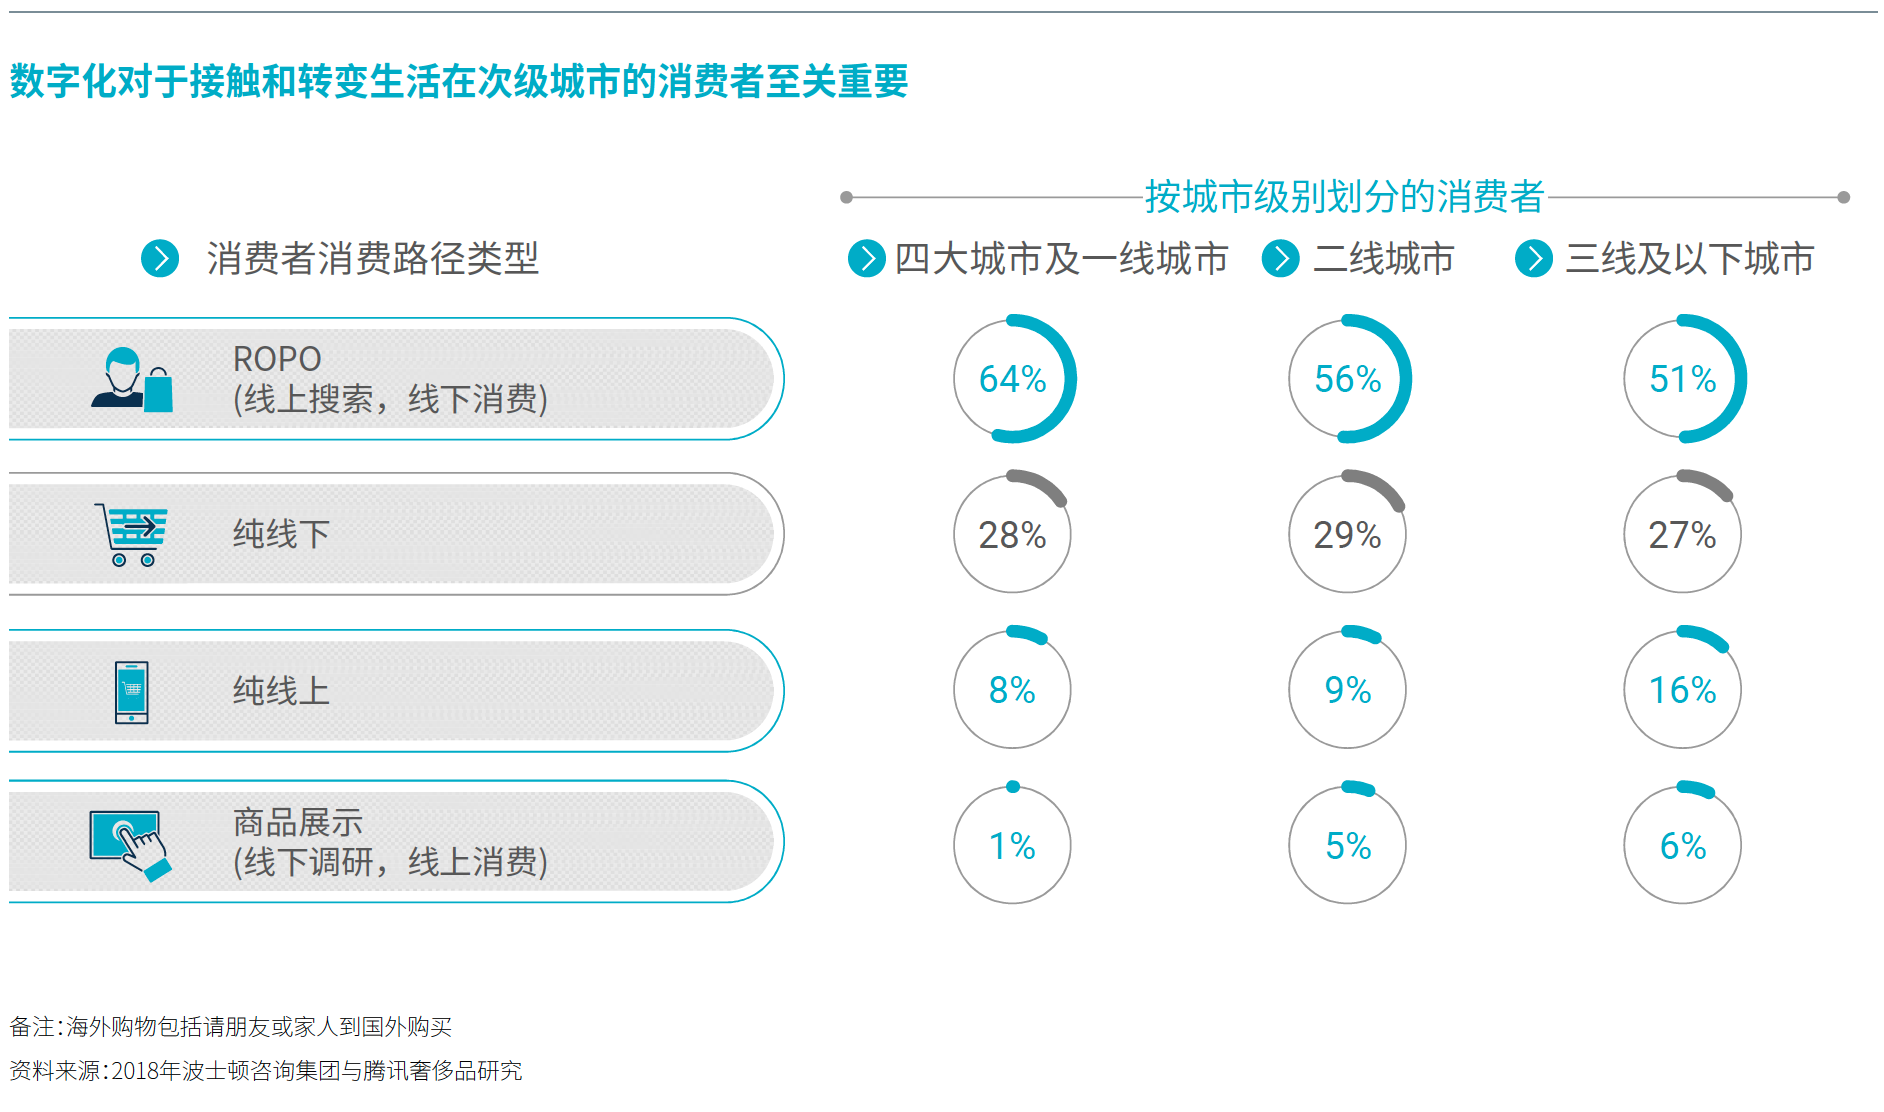Image resolution: width=1884 pixels, height=1112 pixels.
Task: Click the shopping cart icon for 纯线下
Action: pos(131,534)
